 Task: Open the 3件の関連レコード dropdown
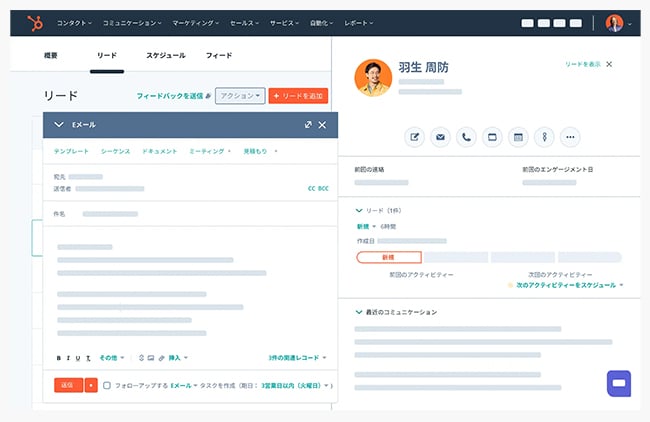297,358
